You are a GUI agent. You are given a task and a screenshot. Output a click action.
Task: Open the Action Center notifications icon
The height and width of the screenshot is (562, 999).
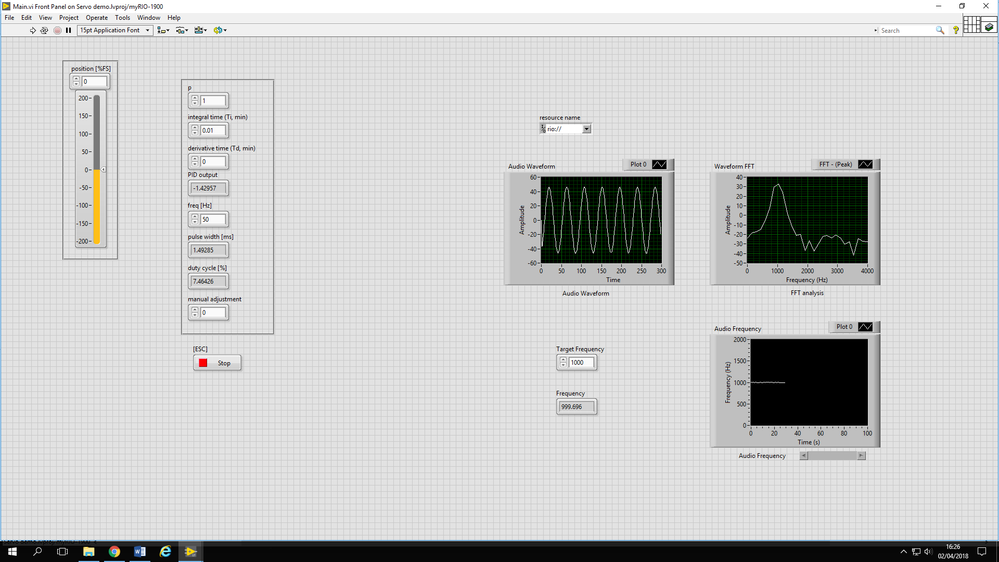click(x=982, y=552)
